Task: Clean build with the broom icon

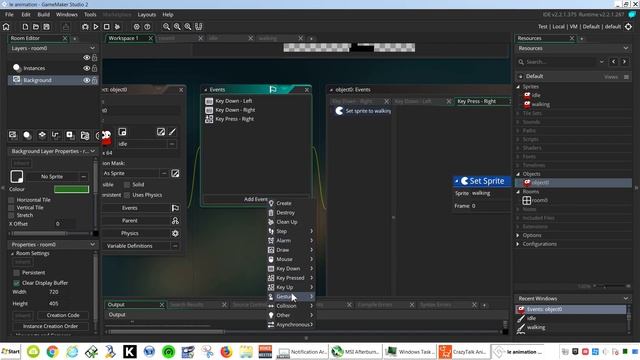Action: [x=118, y=27]
